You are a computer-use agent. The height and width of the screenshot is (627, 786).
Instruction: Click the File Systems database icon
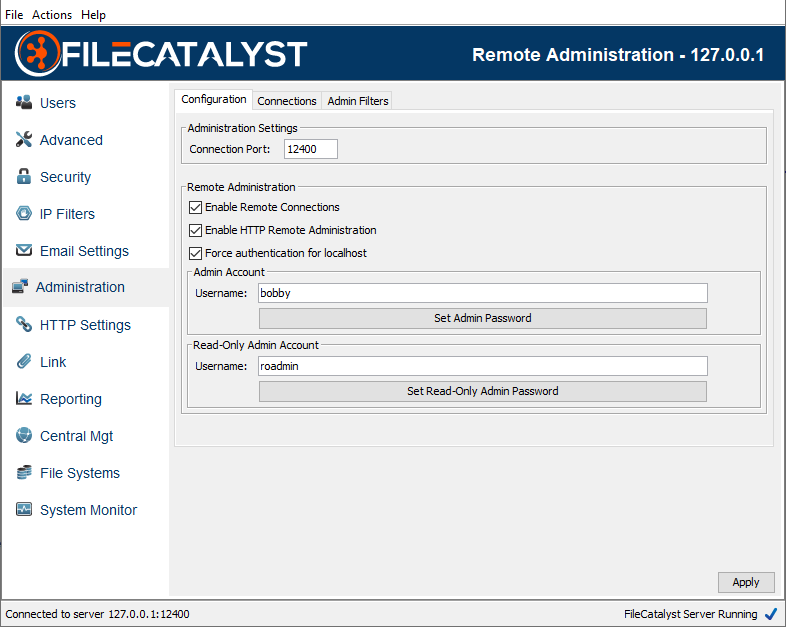(24, 473)
